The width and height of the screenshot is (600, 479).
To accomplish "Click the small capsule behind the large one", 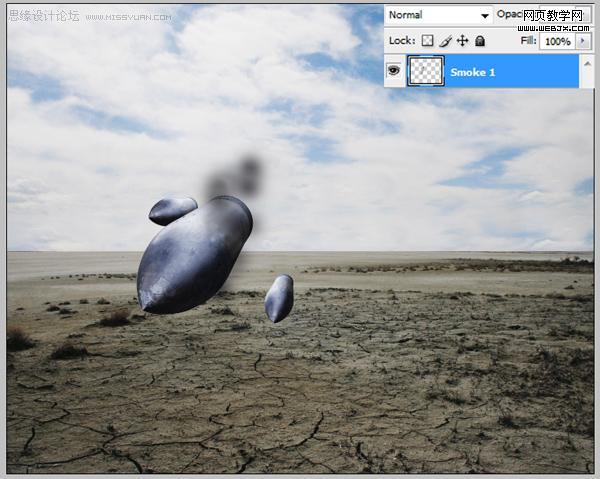I will pyautogui.click(x=173, y=210).
